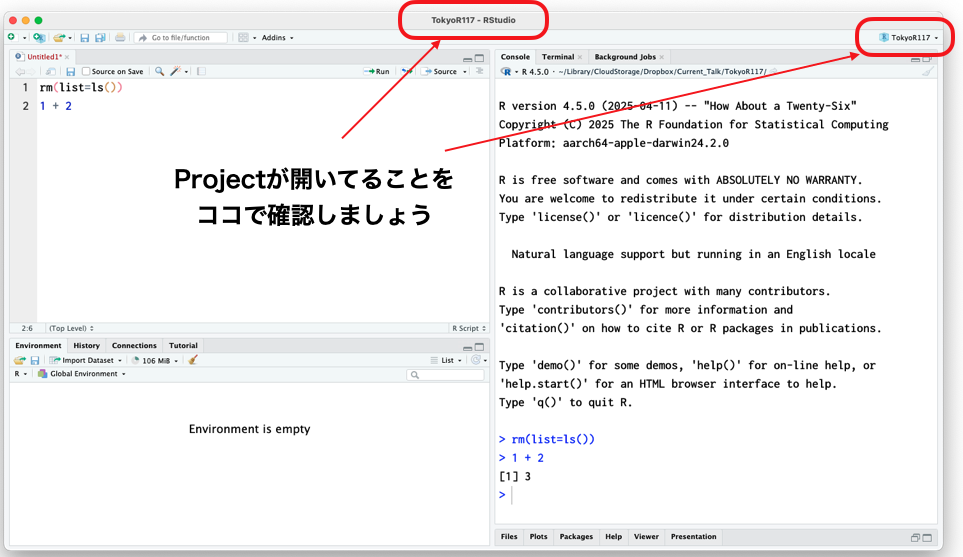Click the Open File folder icon
This screenshot has height=557, width=963.
[x=58, y=37]
